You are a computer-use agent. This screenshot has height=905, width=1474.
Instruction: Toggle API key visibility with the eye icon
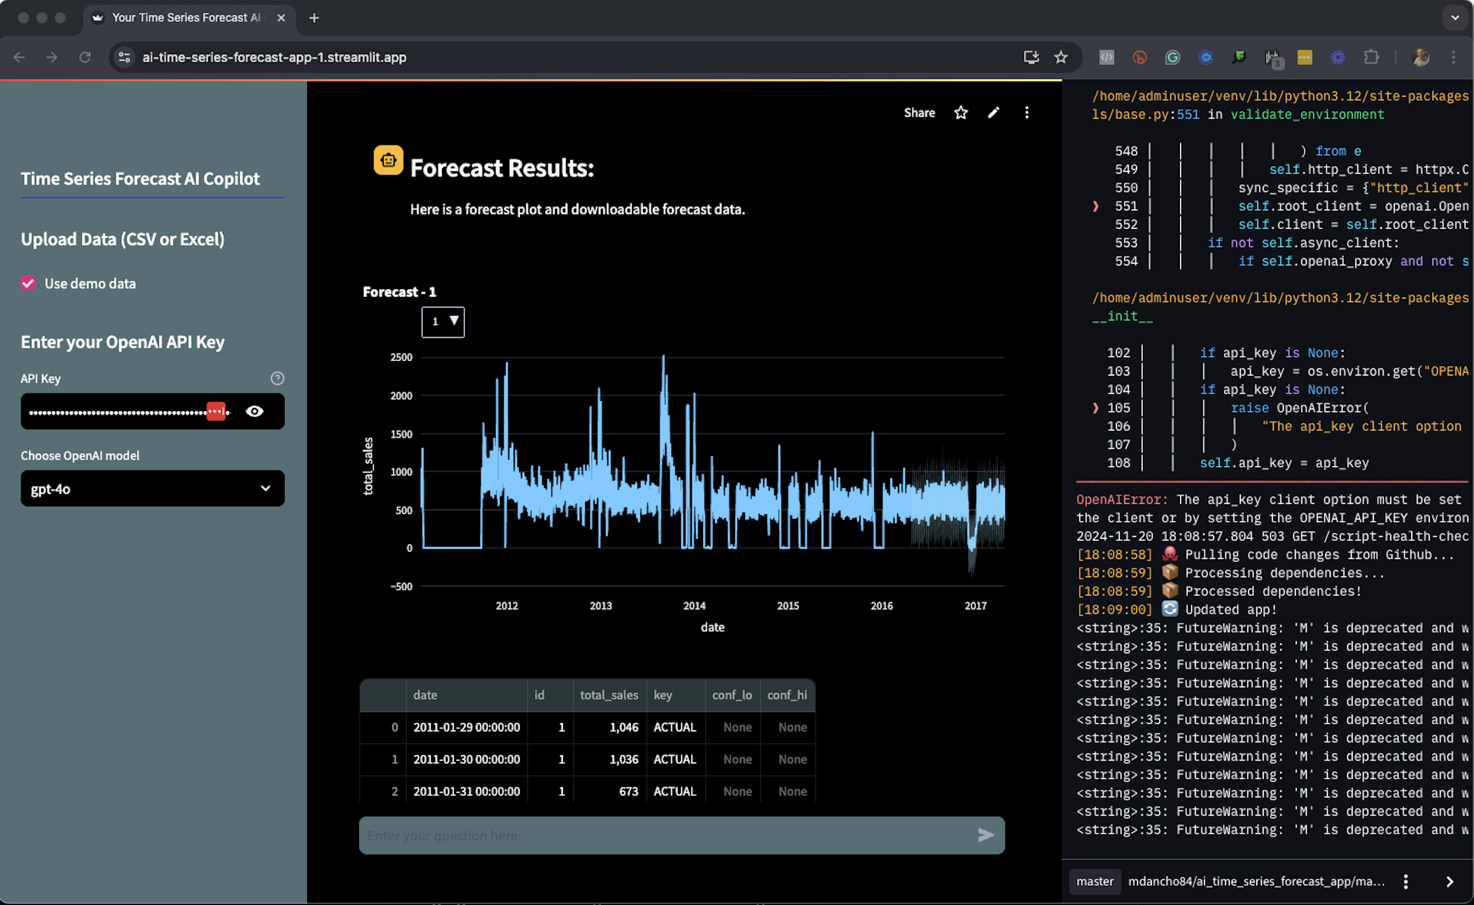point(255,411)
